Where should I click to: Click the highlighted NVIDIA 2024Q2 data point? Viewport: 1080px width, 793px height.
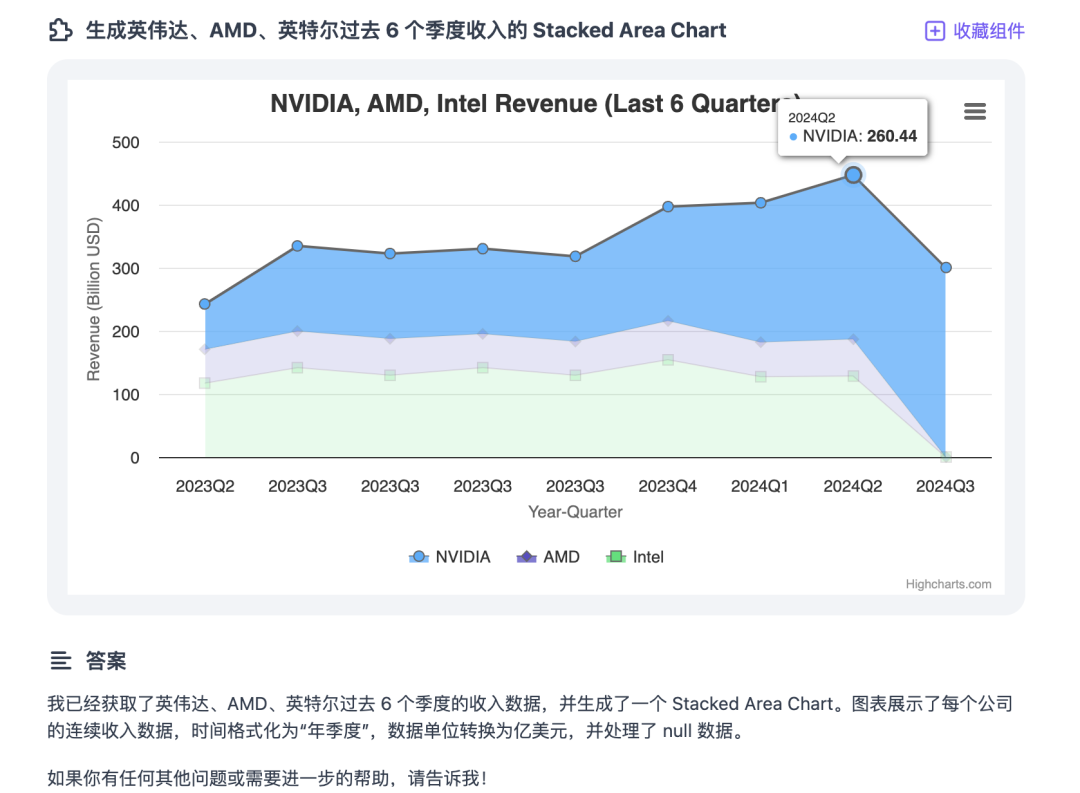click(853, 175)
